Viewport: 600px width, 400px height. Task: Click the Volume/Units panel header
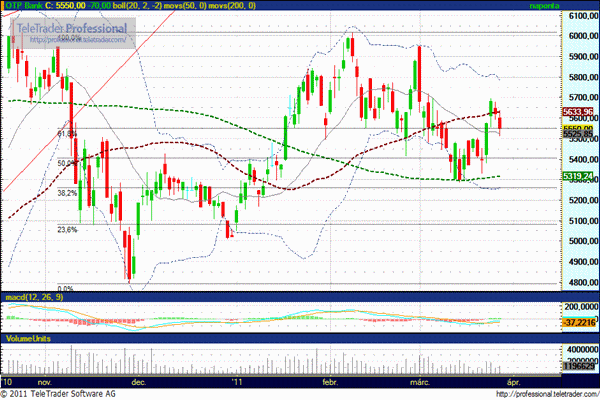27,340
